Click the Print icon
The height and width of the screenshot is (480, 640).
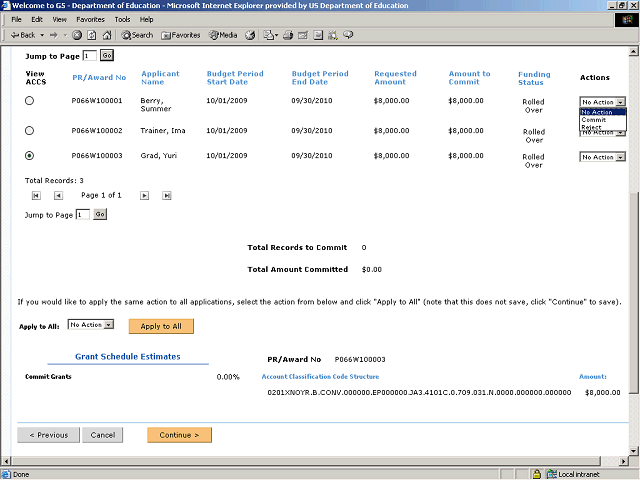(x=288, y=35)
